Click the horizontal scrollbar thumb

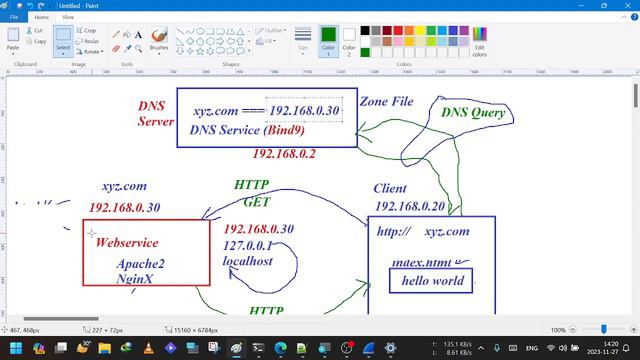click(61, 318)
